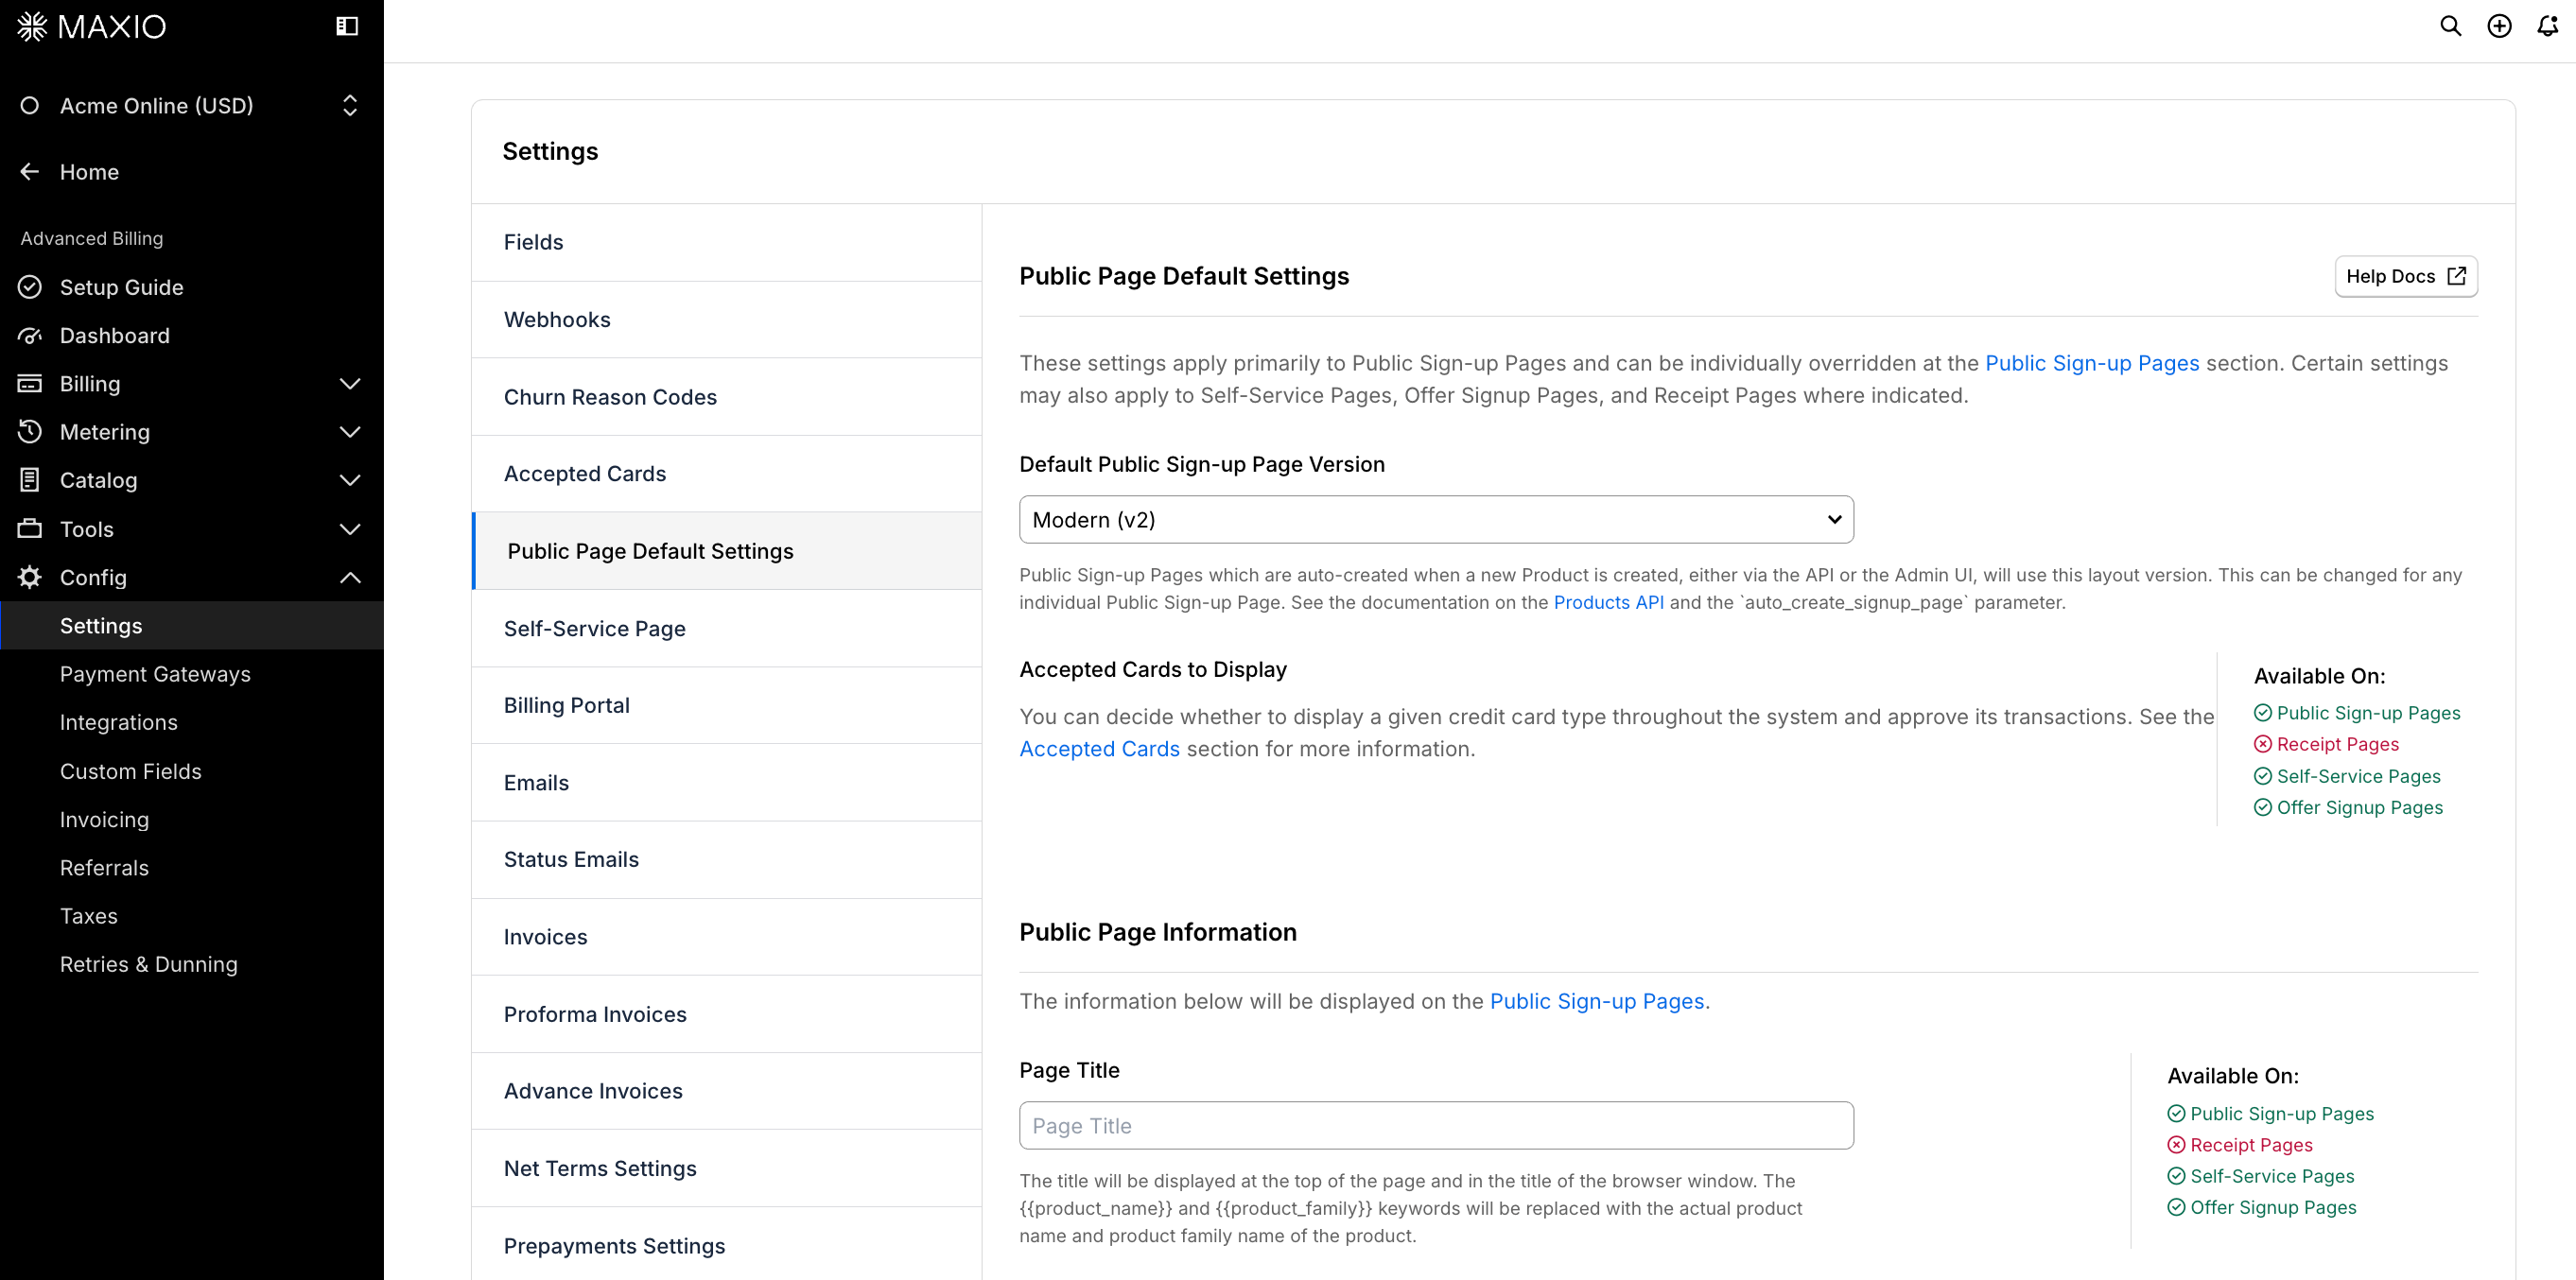The height and width of the screenshot is (1280, 2576).
Task: Expand the Billing menu chevron
Action: [350, 384]
